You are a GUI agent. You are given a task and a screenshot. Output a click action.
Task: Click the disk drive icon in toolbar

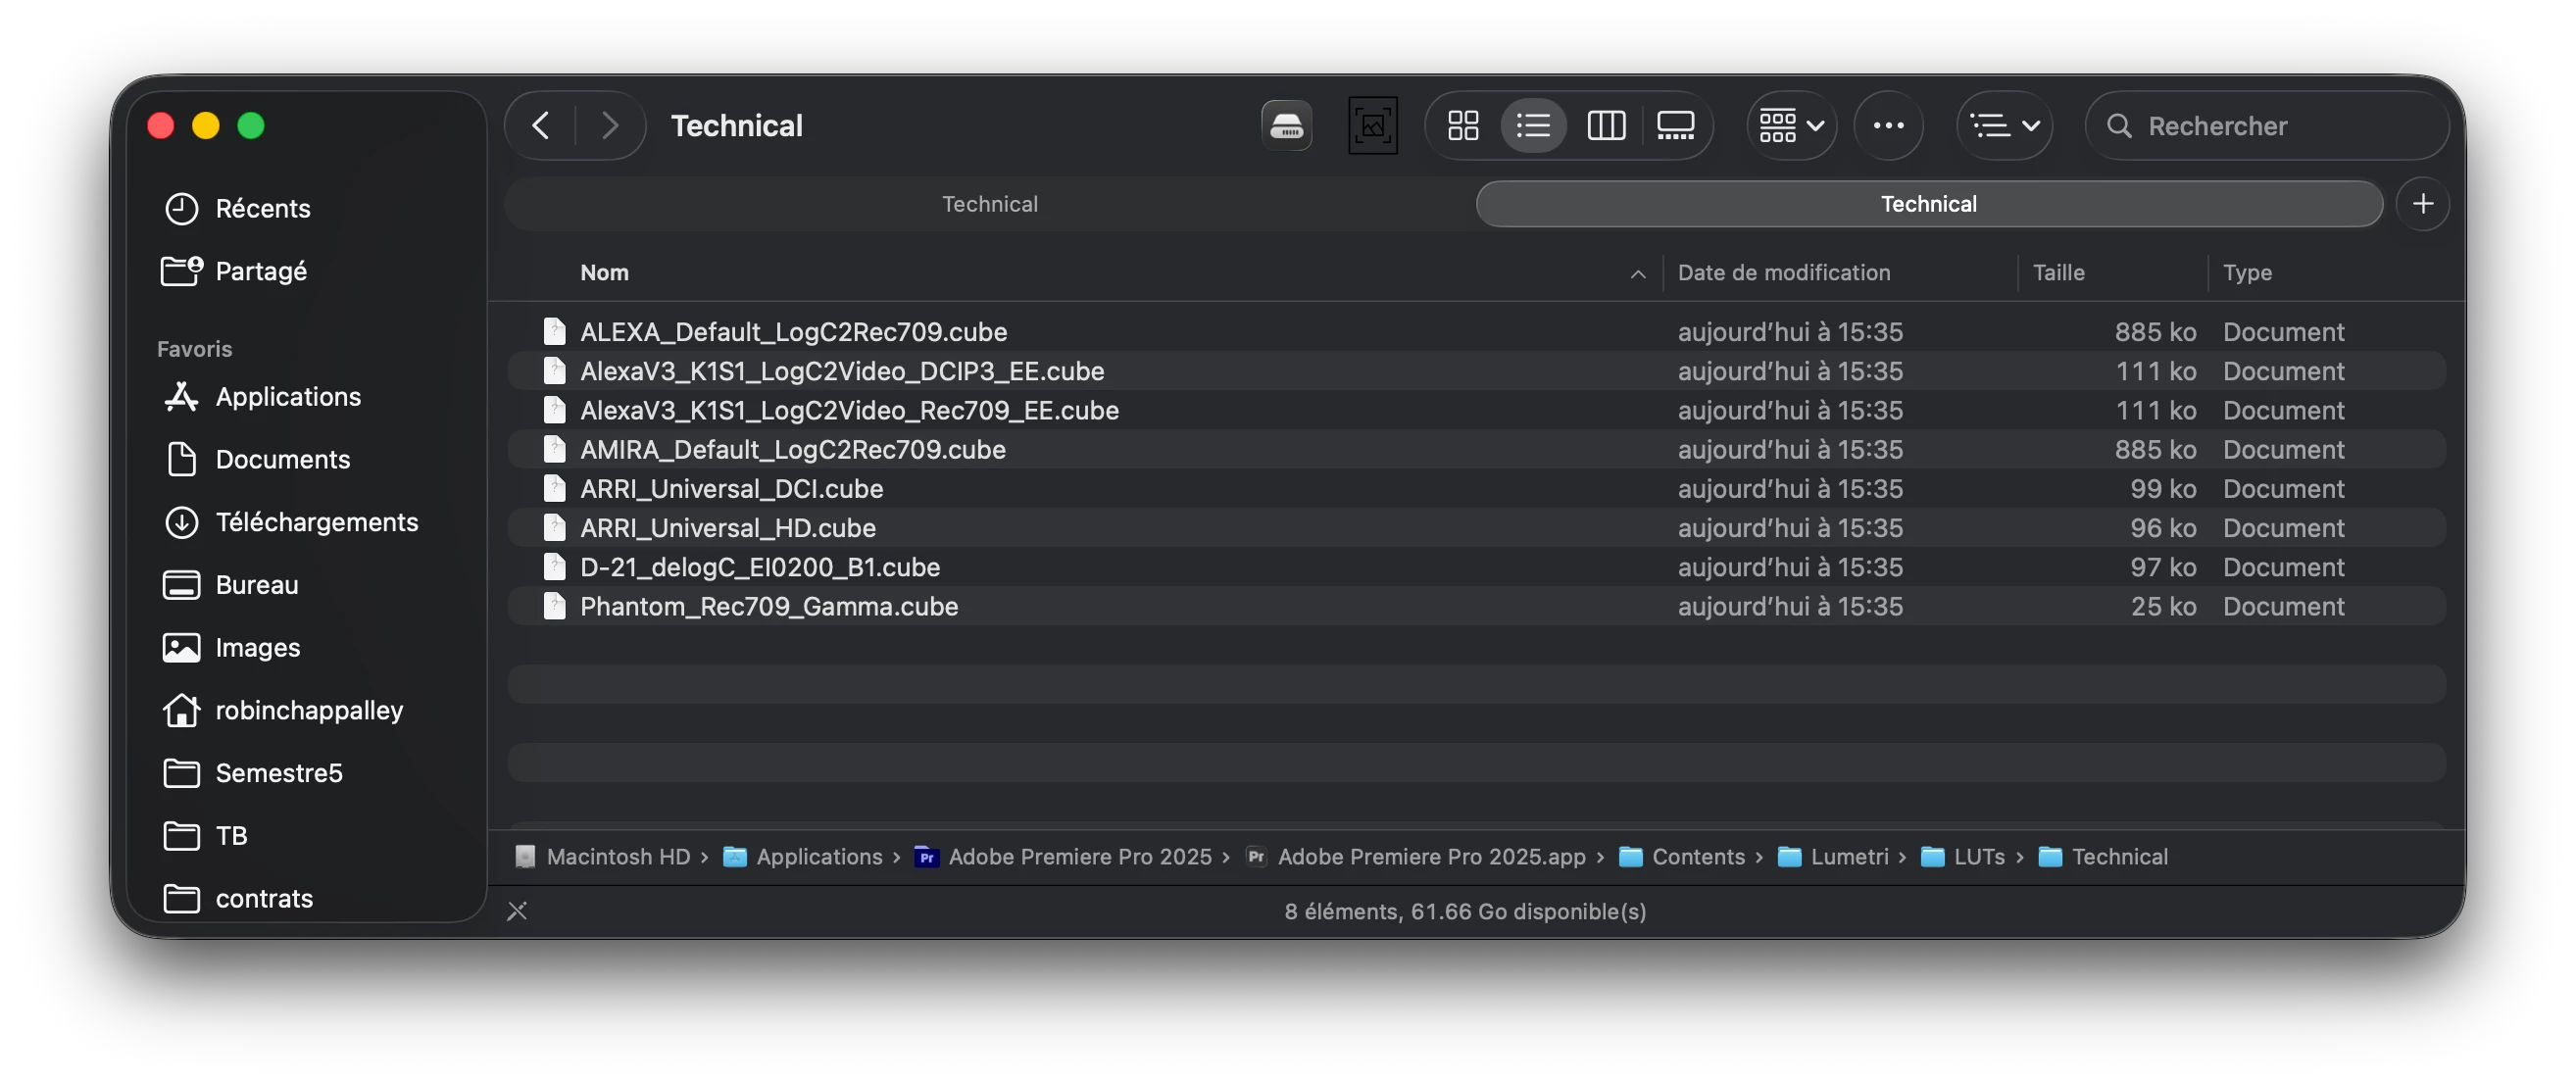coord(1286,126)
